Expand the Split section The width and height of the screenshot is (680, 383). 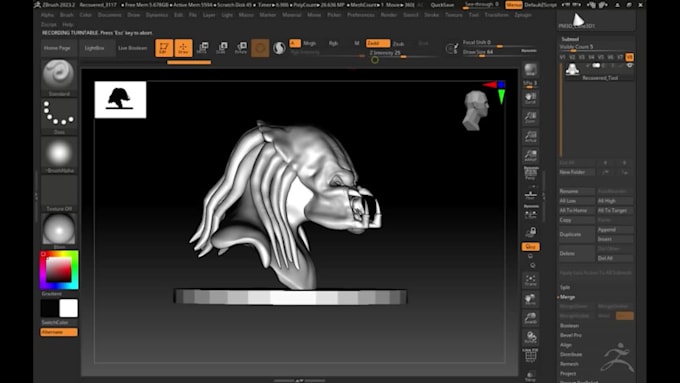click(565, 287)
